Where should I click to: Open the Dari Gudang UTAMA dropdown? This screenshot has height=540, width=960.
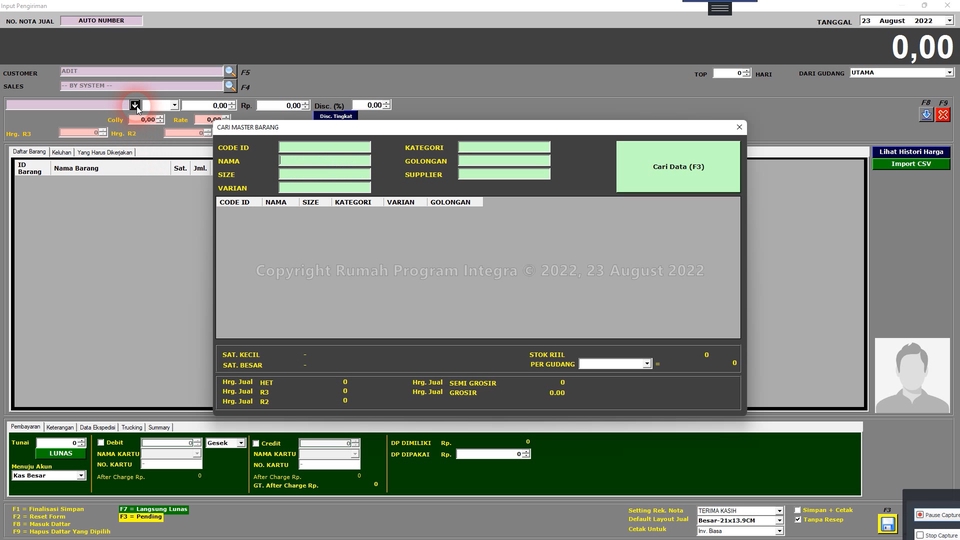coord(949,73)
